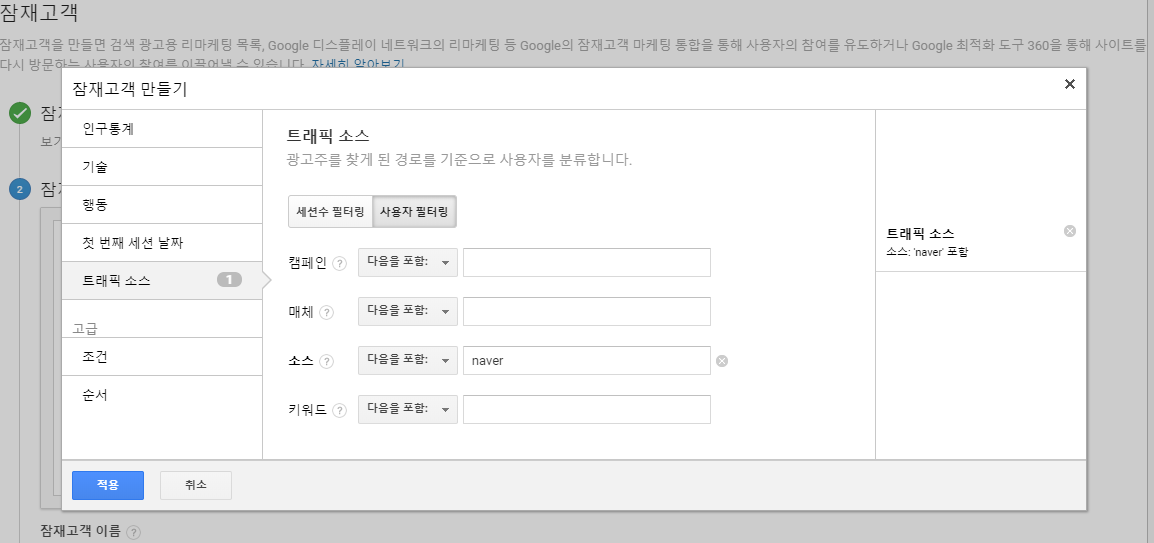Open the advanced 조건 section
This screenshot has width=1154, height=543.
[x=162, y=357]
